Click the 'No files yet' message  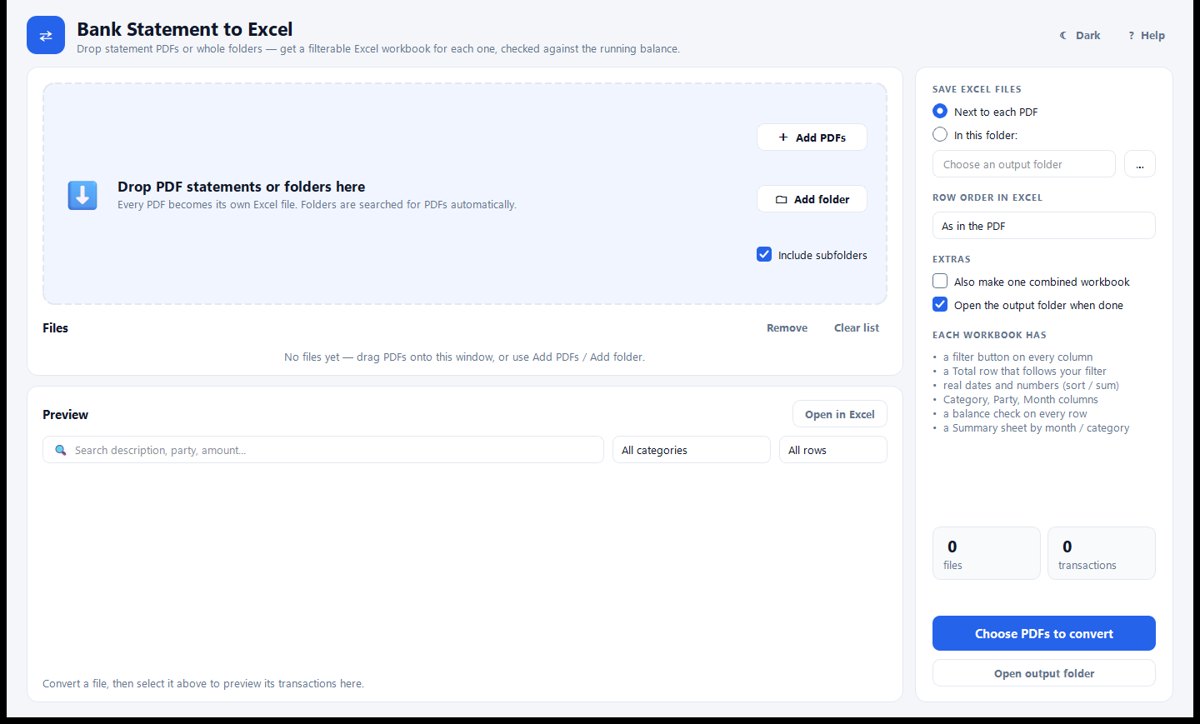click(465, 357)
